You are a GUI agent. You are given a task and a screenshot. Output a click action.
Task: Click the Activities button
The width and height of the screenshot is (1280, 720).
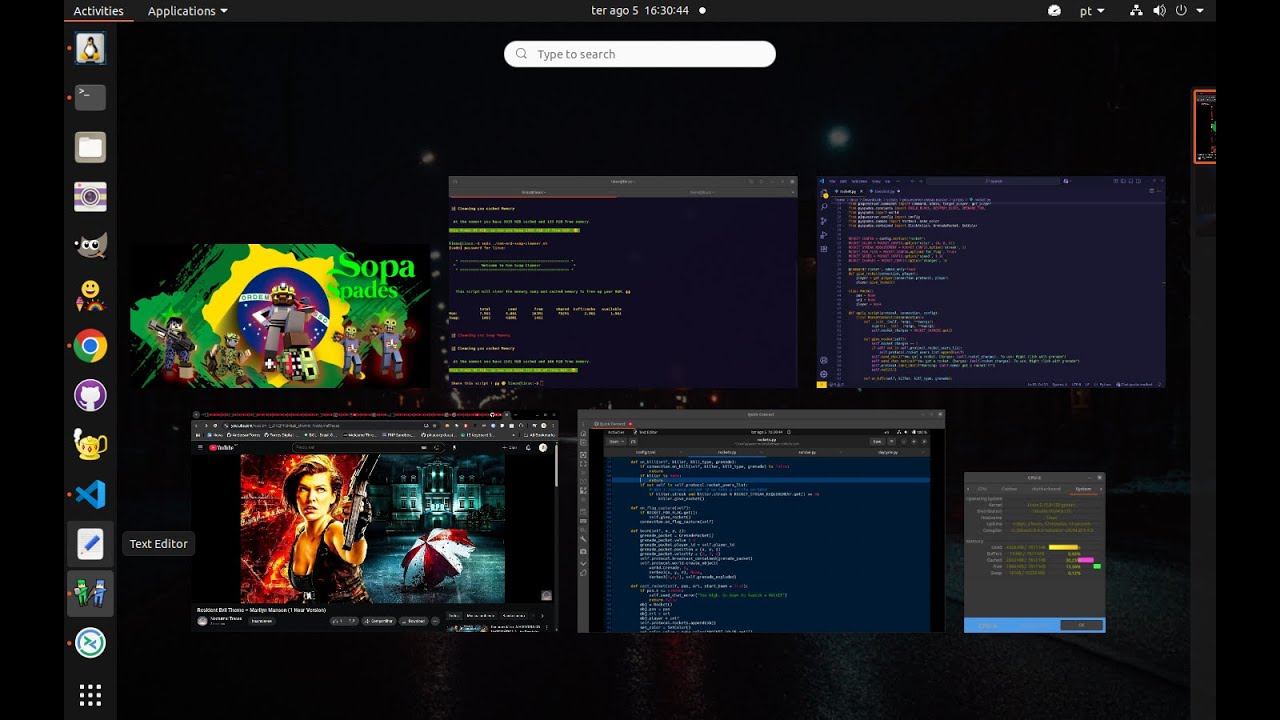point(98,11)
